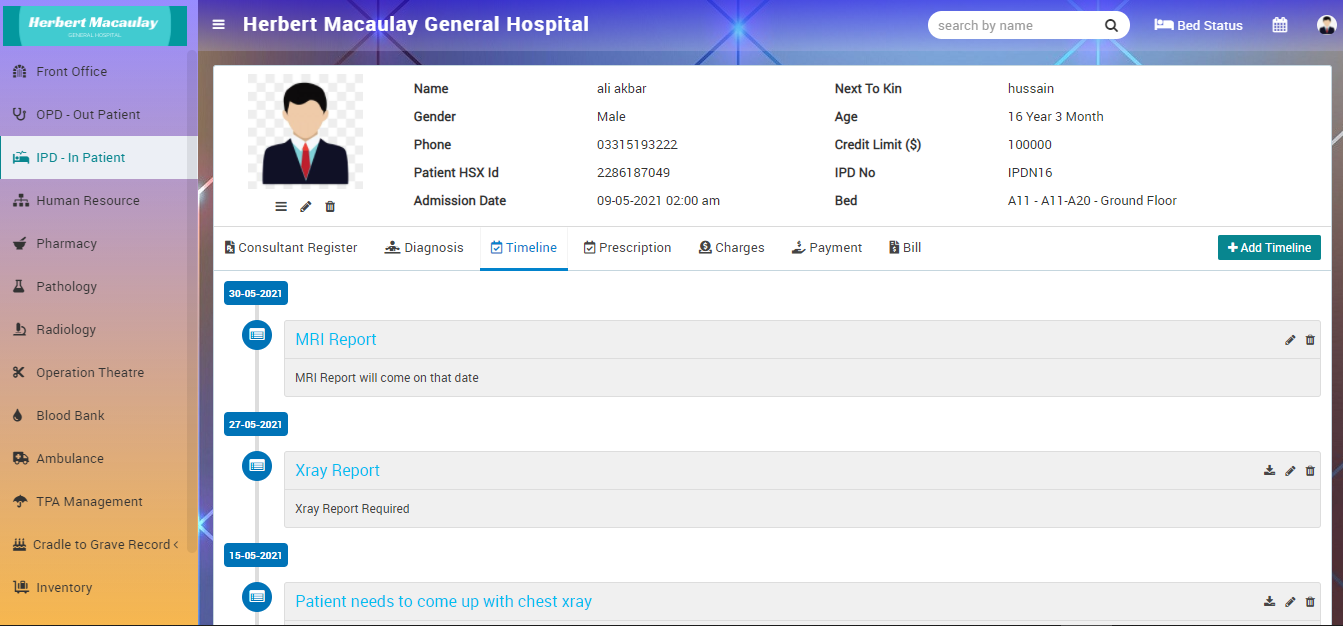
Task: Delete patient using trash icon under photo
Action: [330, 206]
